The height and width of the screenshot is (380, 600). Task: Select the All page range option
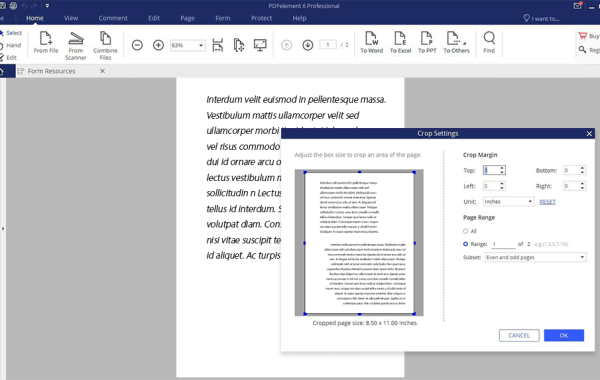(x=466, y=231)
